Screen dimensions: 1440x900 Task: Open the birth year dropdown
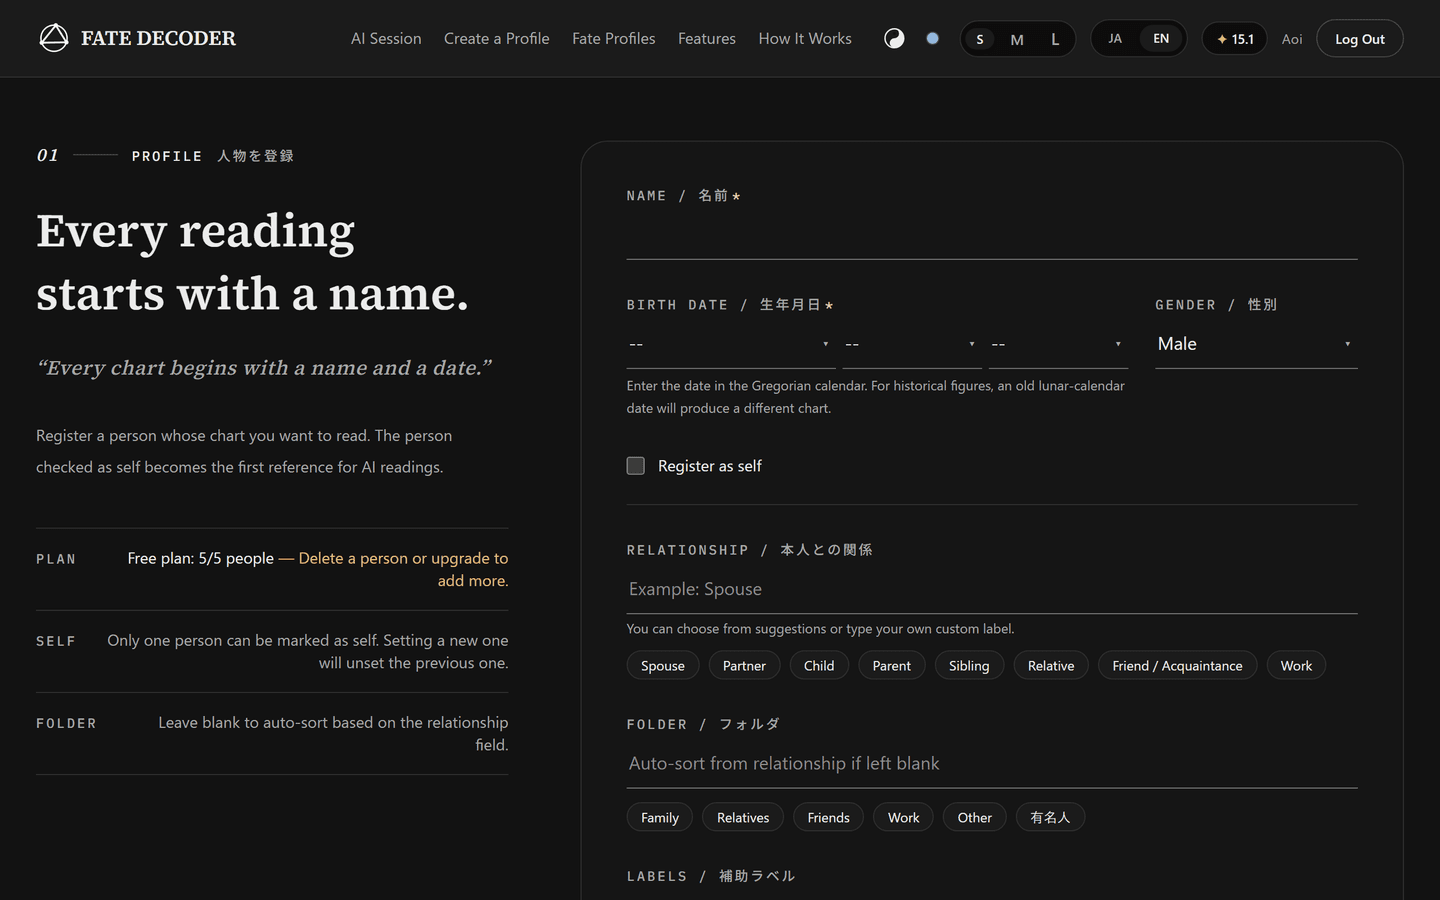[x=731, y=344]
